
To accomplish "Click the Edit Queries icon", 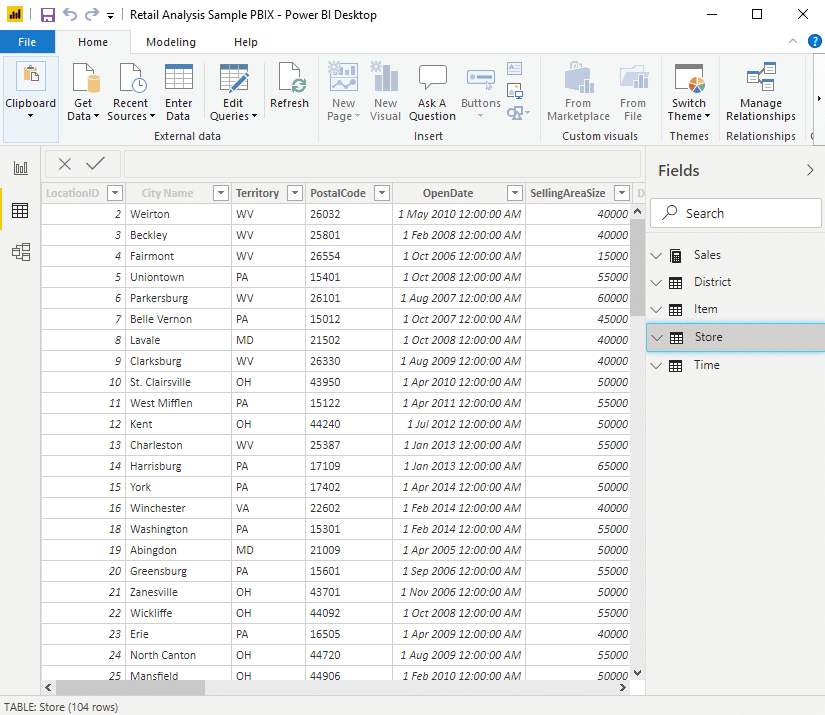I will coord(234,77).
